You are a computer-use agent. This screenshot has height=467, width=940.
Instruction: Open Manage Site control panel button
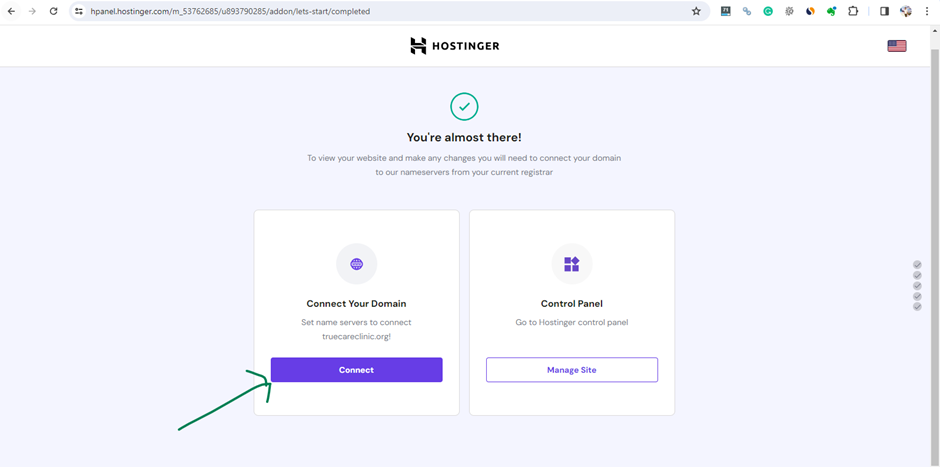(572, 370)
